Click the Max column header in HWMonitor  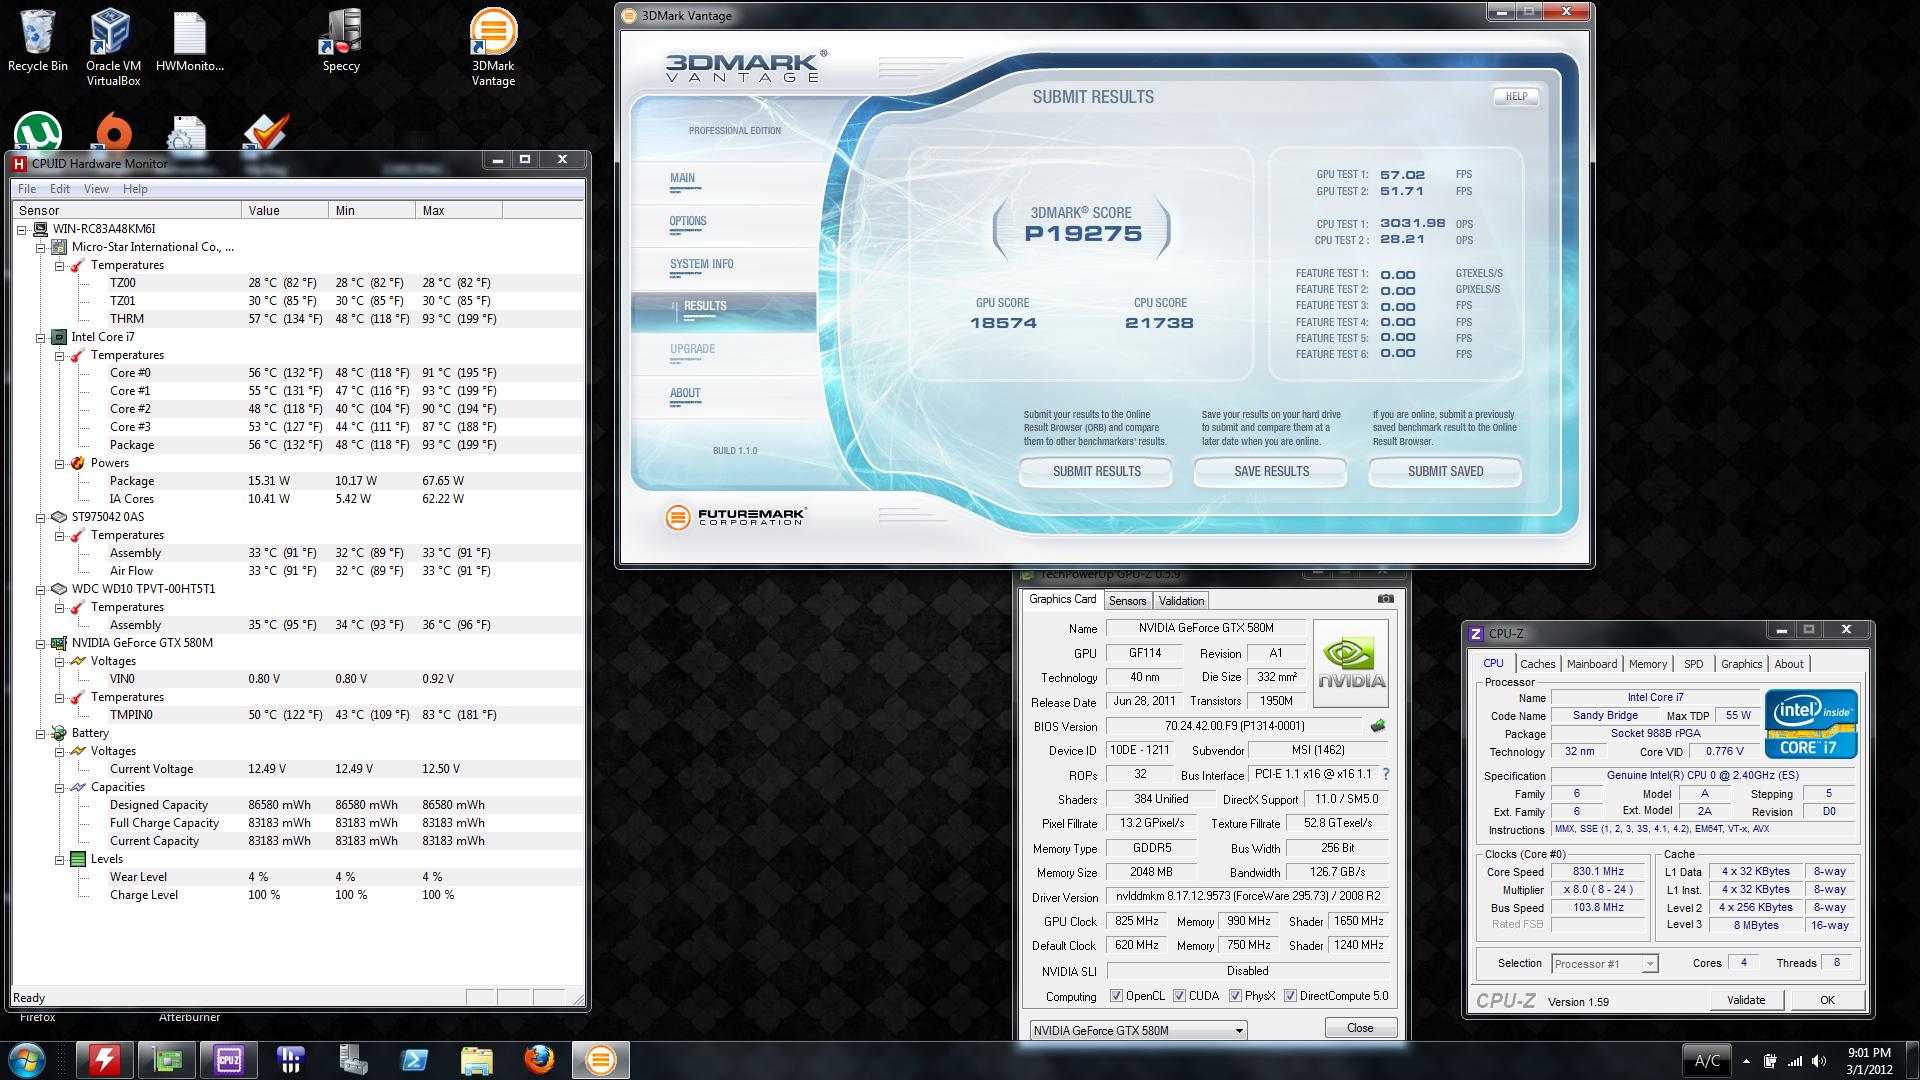[x=459, y=210]
